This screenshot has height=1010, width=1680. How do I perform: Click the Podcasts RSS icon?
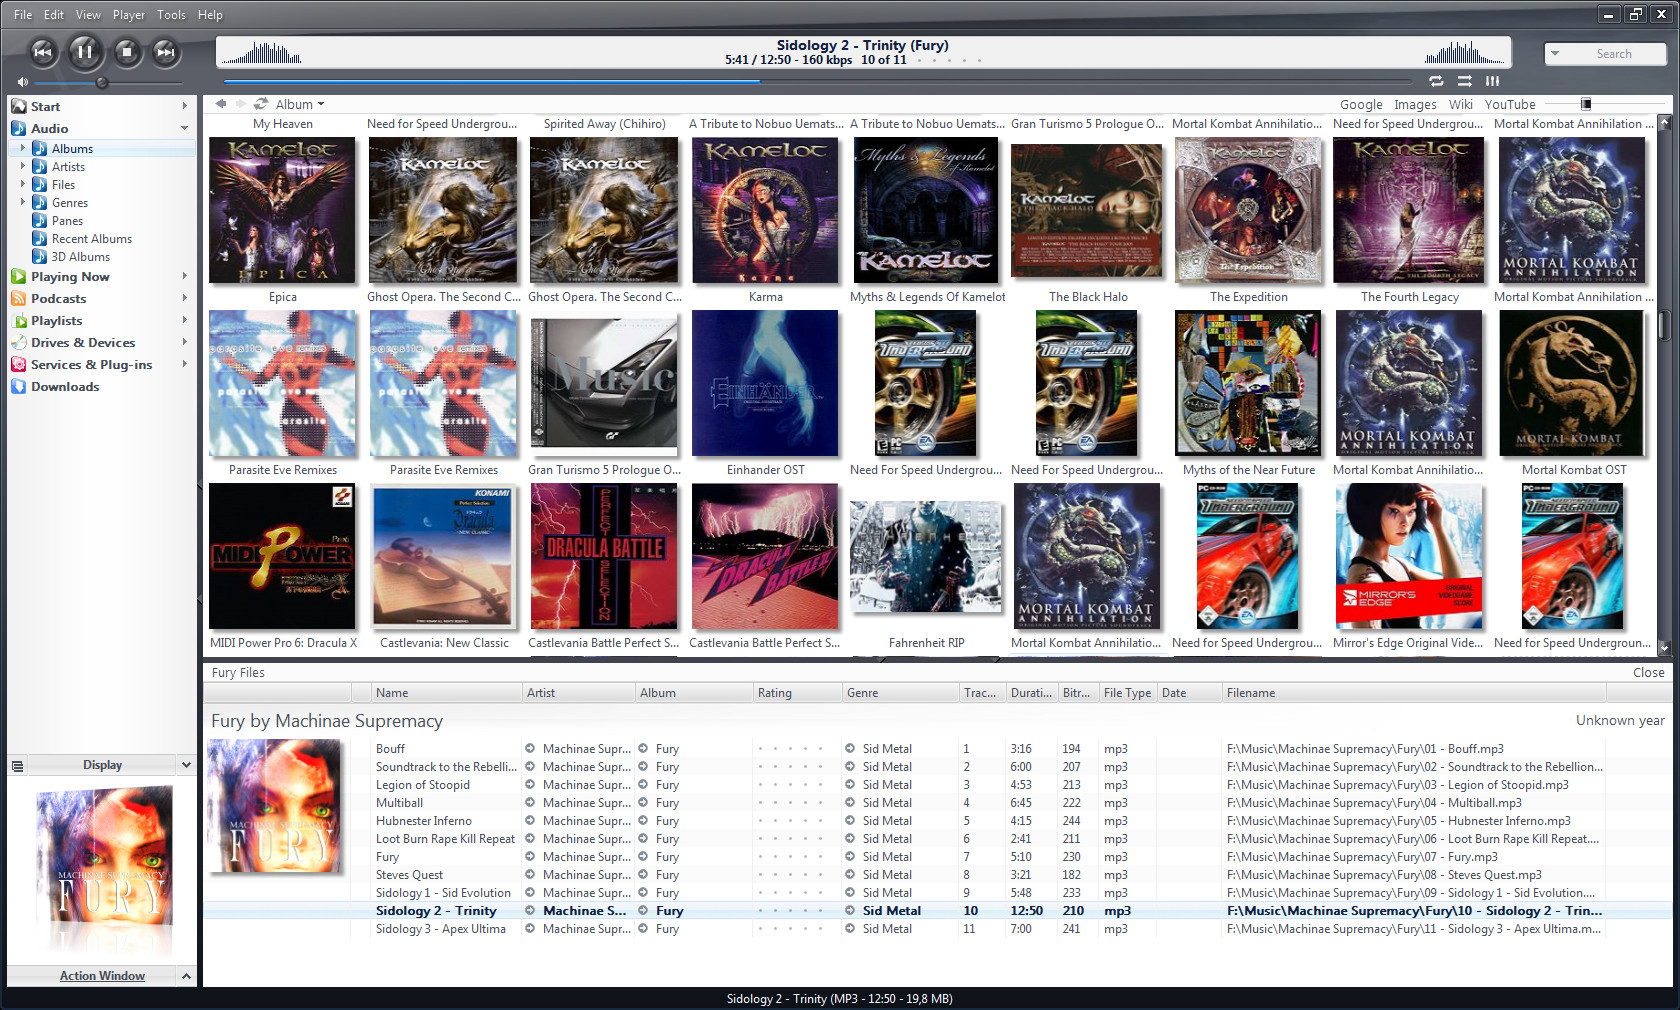(x=18, y=298)
